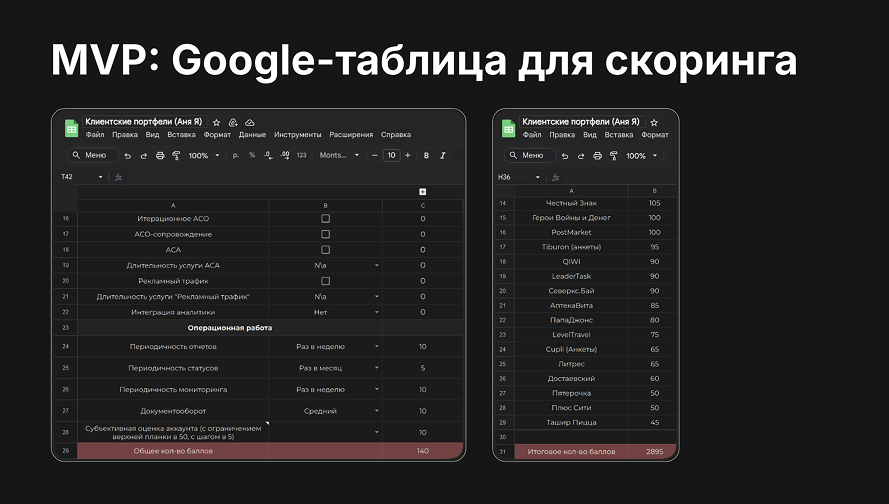The image size is (889, 504).
Task: Click the Общее кол-во баллов cell
Action: (173, 451)
